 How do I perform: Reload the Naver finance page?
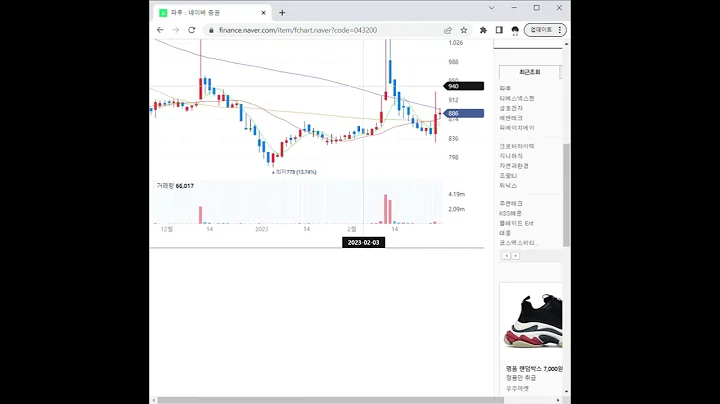tap(192, 30)
